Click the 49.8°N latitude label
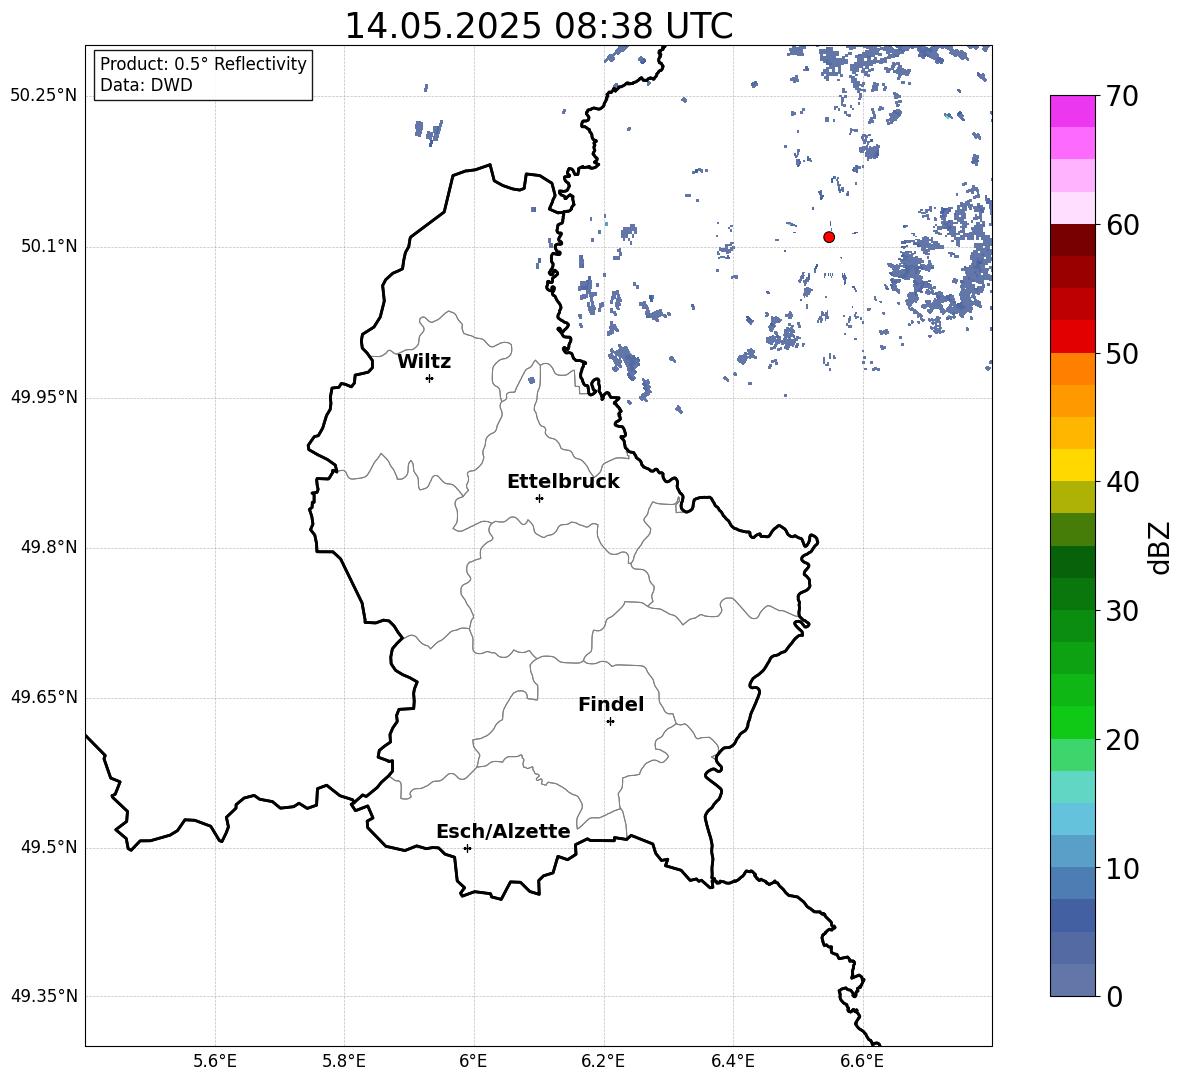This screenshot has height=1081, width=1184. pos(49,547)
